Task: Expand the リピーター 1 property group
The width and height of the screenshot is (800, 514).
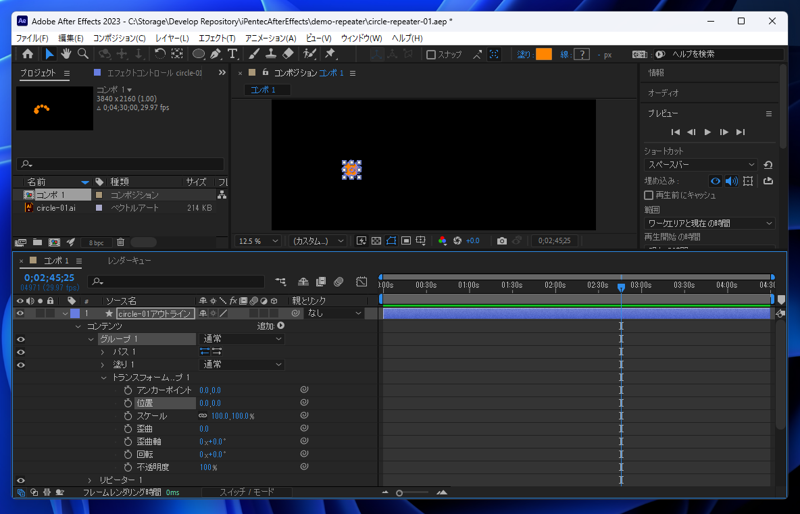Action: pos(90,480)
